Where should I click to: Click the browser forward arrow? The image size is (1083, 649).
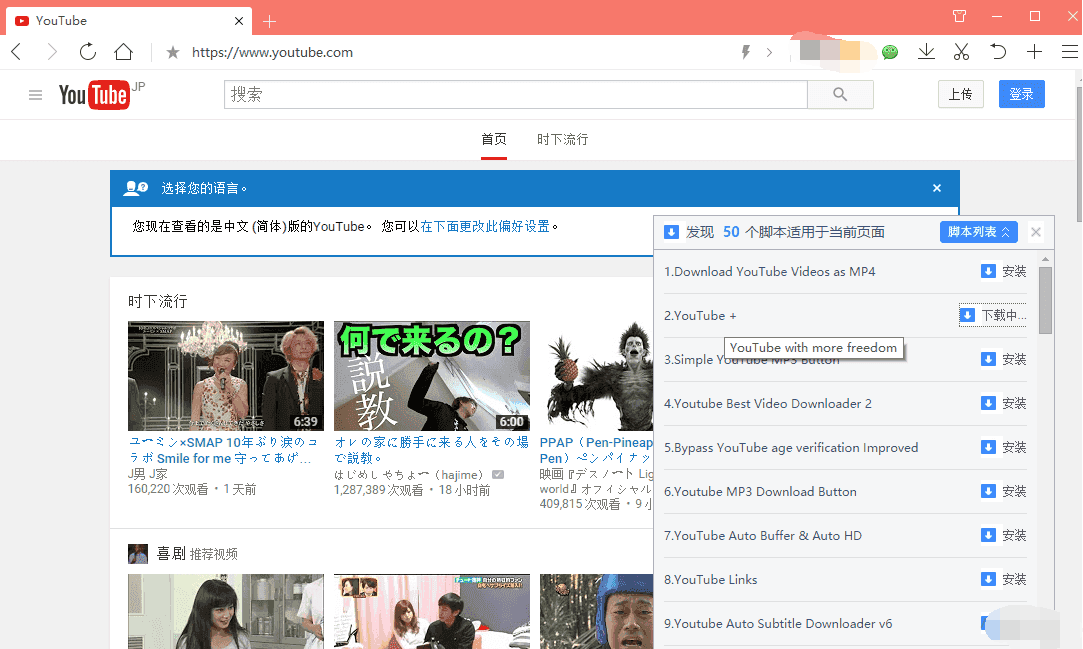tap(52, 52)
